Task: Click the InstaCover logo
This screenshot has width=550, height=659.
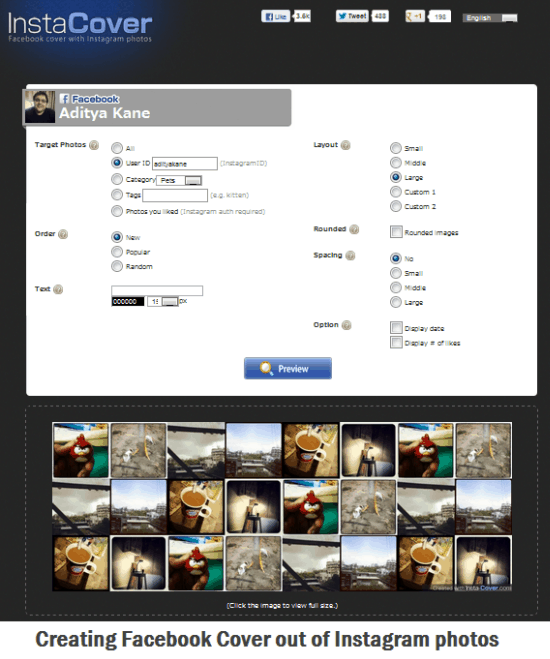Action: 80,27
